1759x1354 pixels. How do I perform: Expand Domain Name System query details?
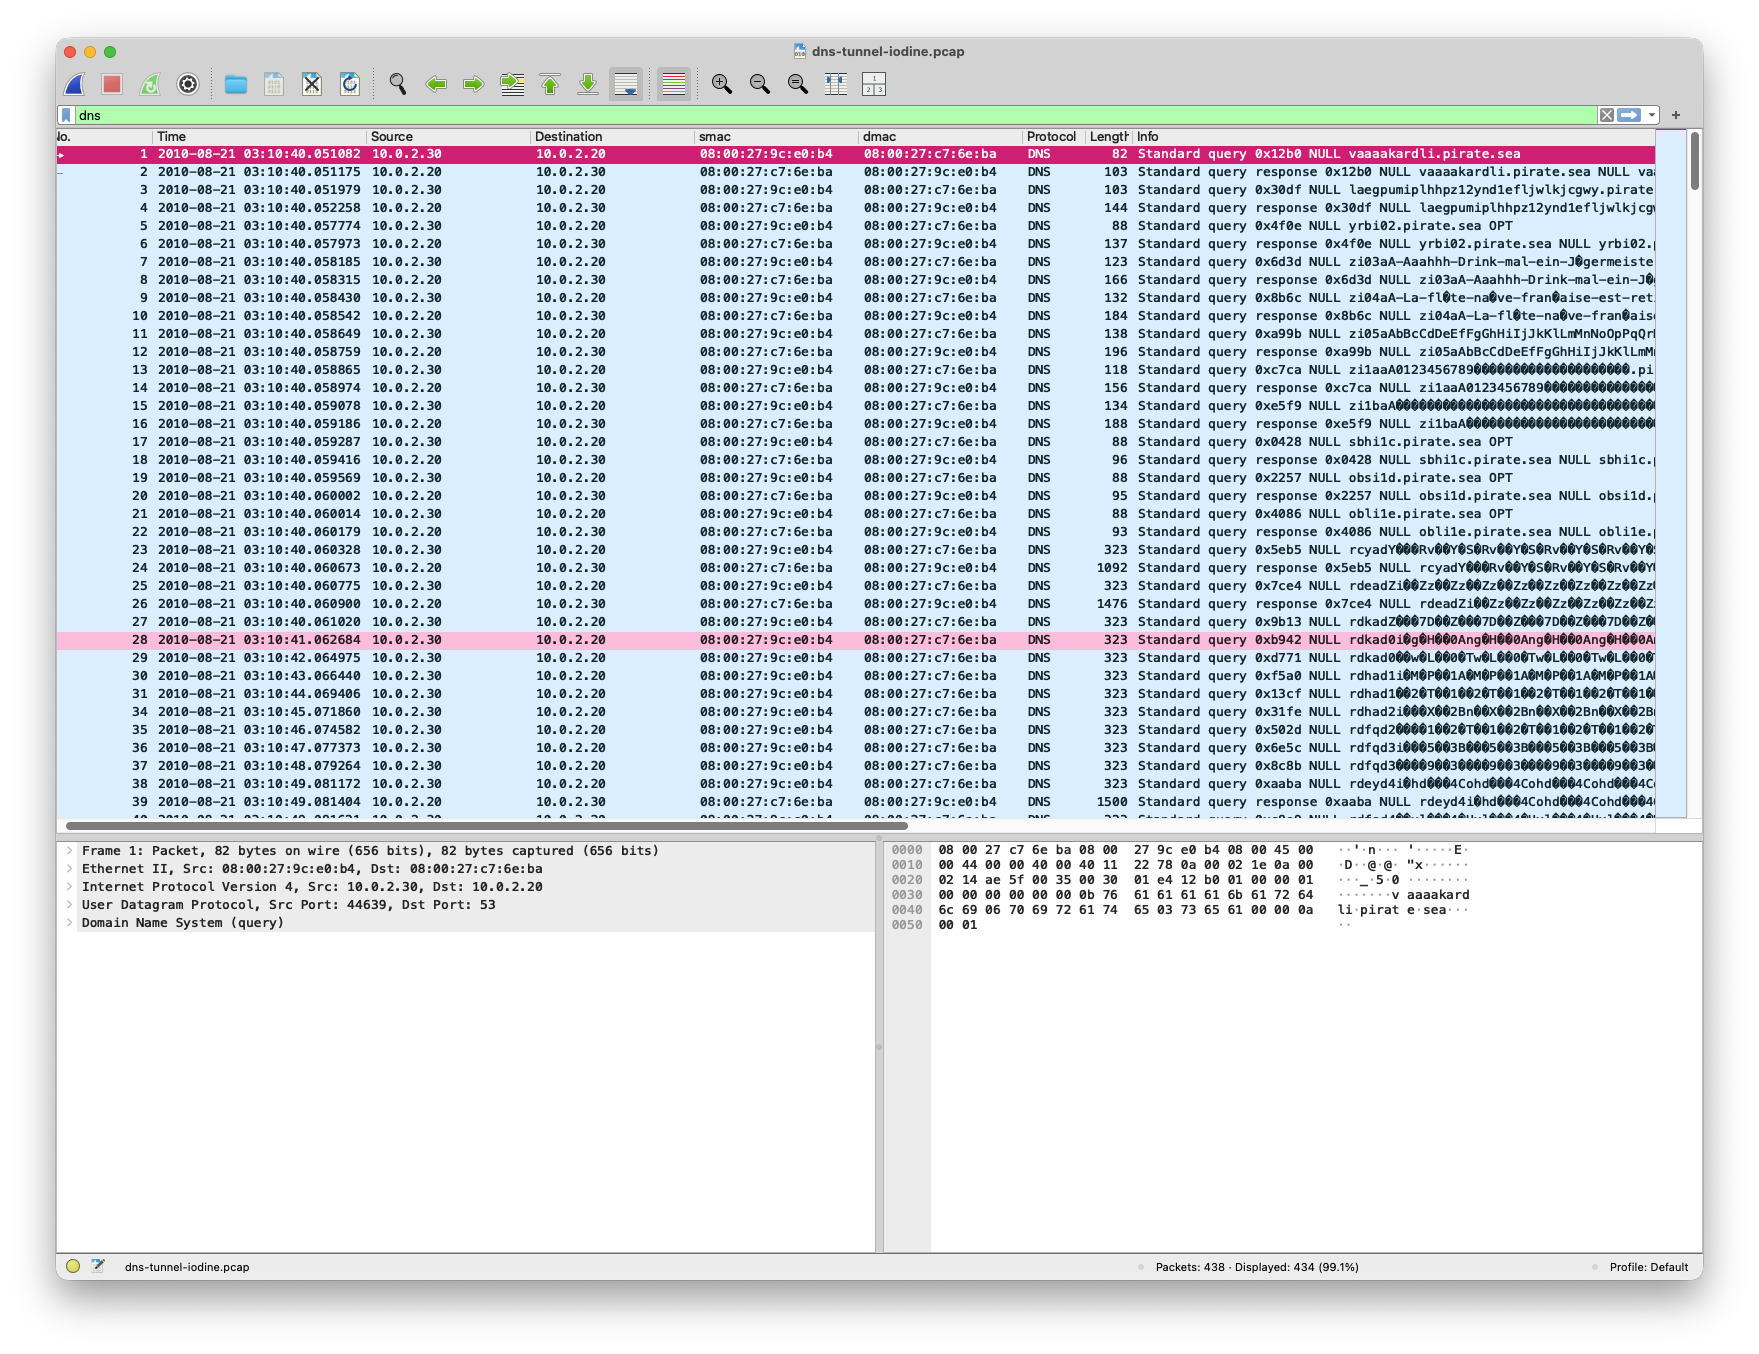pos(69,923)
